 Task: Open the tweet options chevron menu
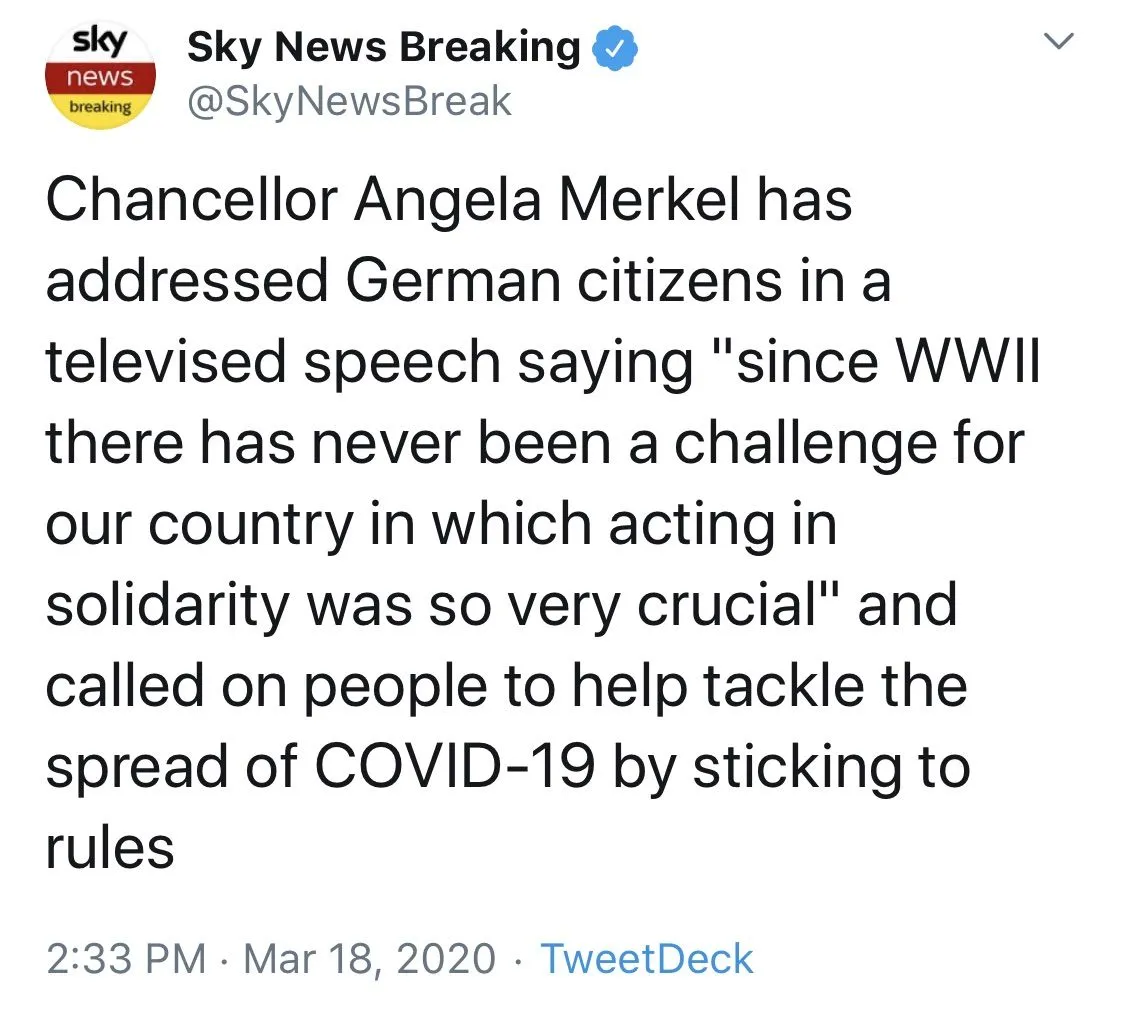click(1057, 43)
